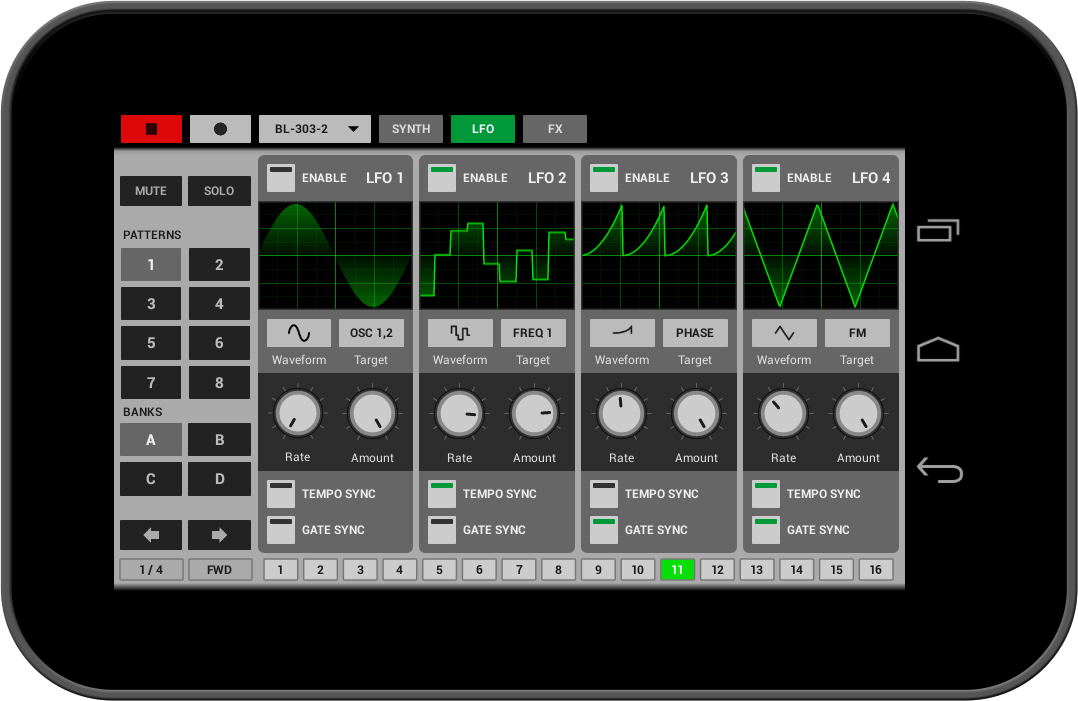Change the PHASE target of LFO 3

pyautogui.click(x=695, y=333)
